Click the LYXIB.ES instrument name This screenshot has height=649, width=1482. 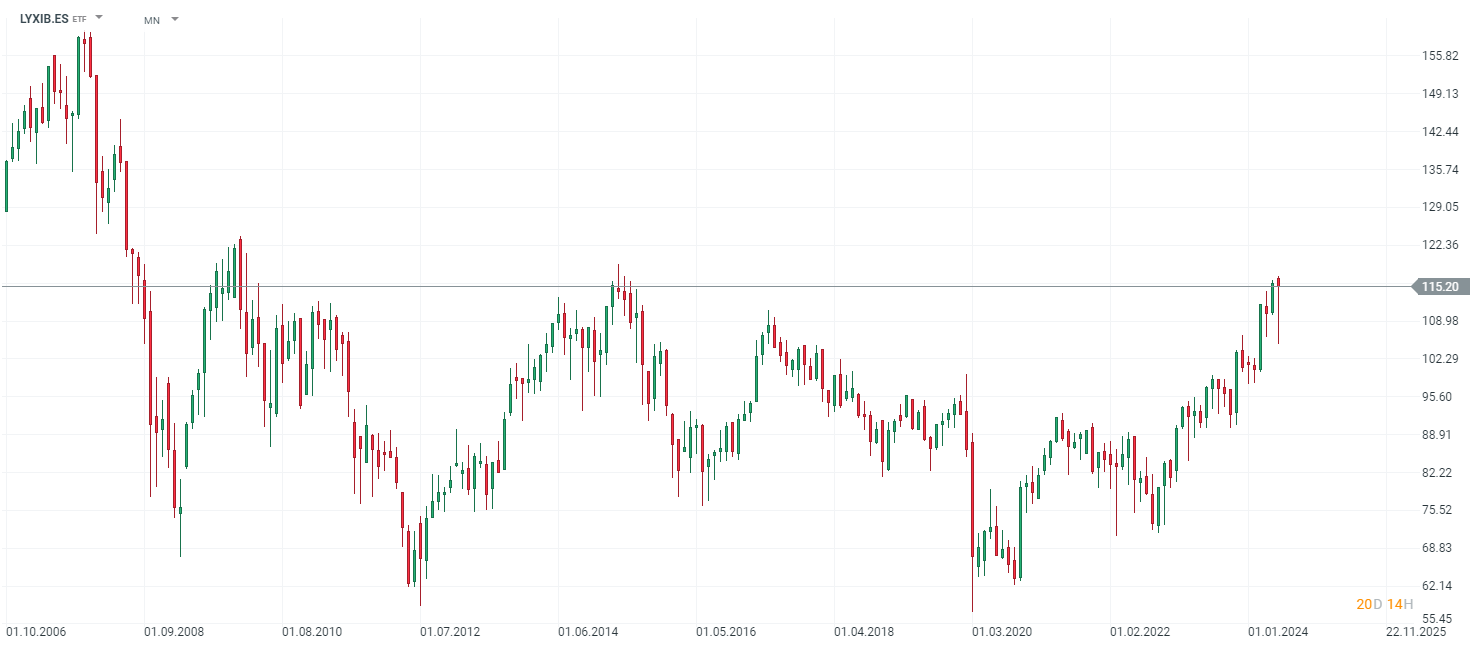44,18
